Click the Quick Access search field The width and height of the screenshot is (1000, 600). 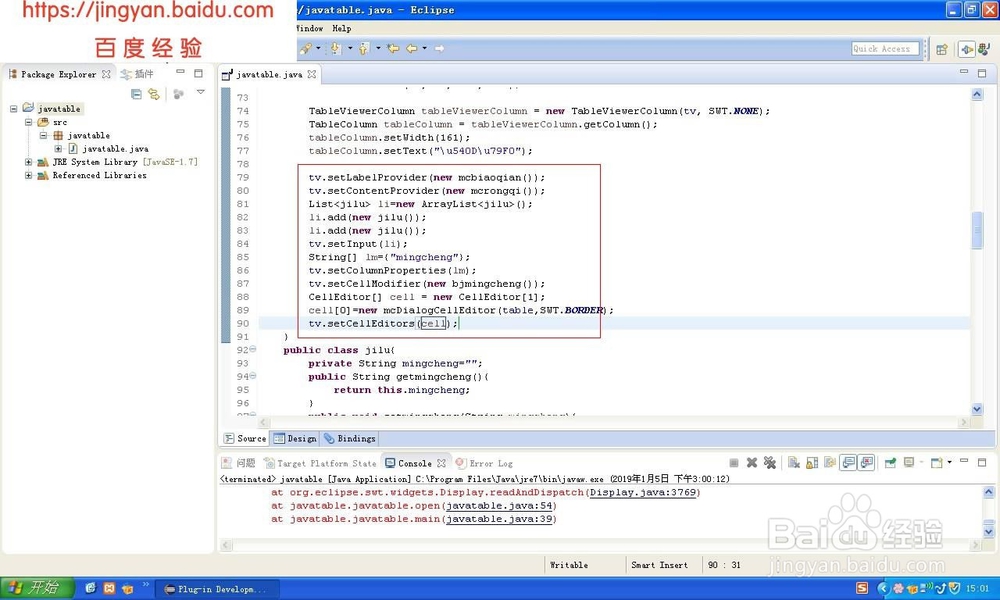885,48
